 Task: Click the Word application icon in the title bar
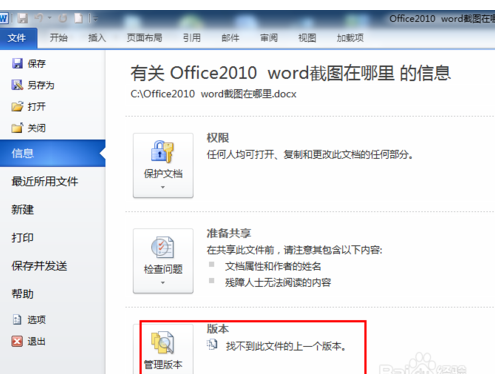tap(4, 18)
